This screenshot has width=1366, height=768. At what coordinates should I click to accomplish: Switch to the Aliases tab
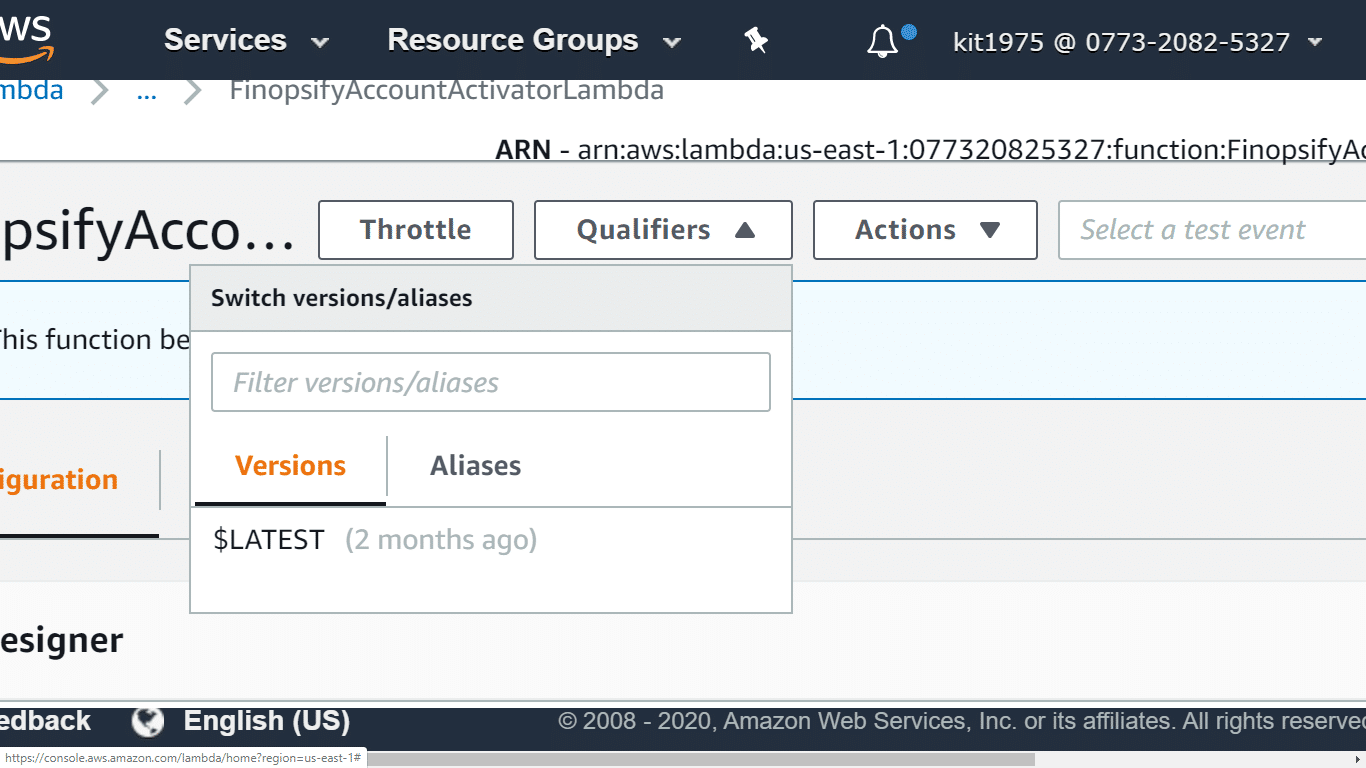point(475,465)
